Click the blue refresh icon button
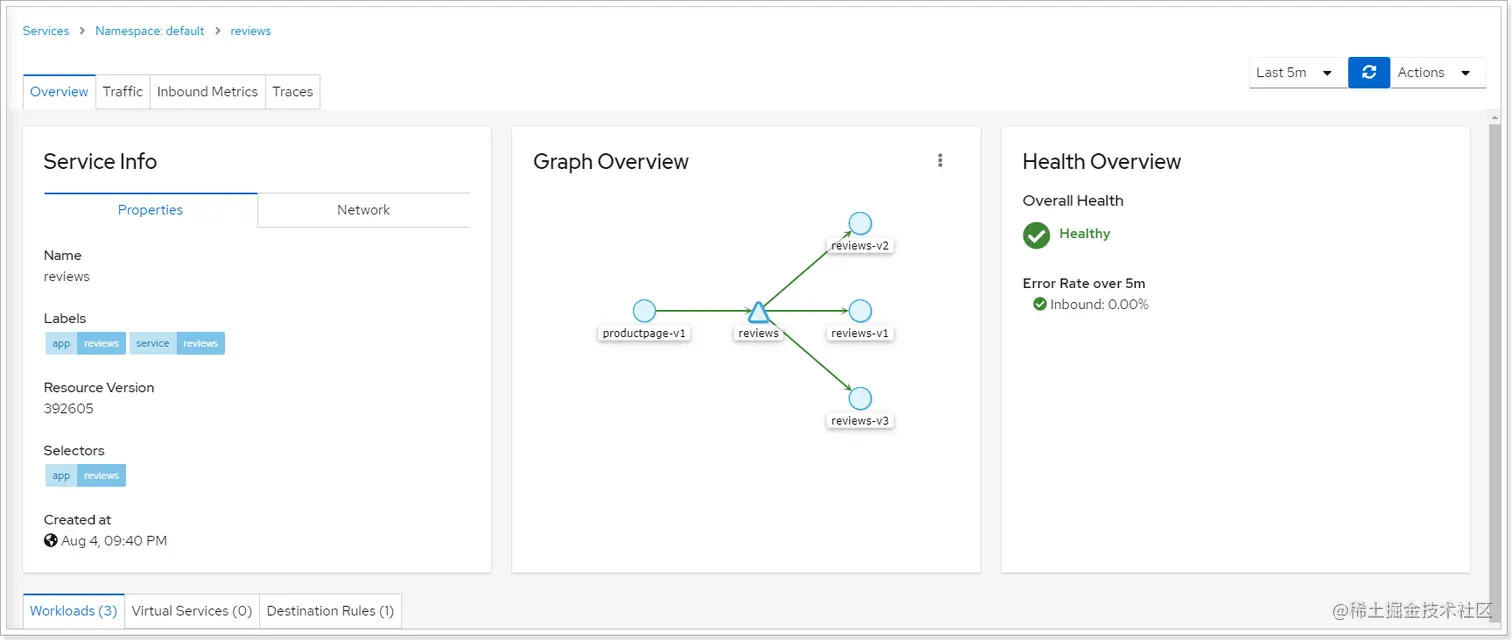 pyautogui.click(x=1369, y=72)
